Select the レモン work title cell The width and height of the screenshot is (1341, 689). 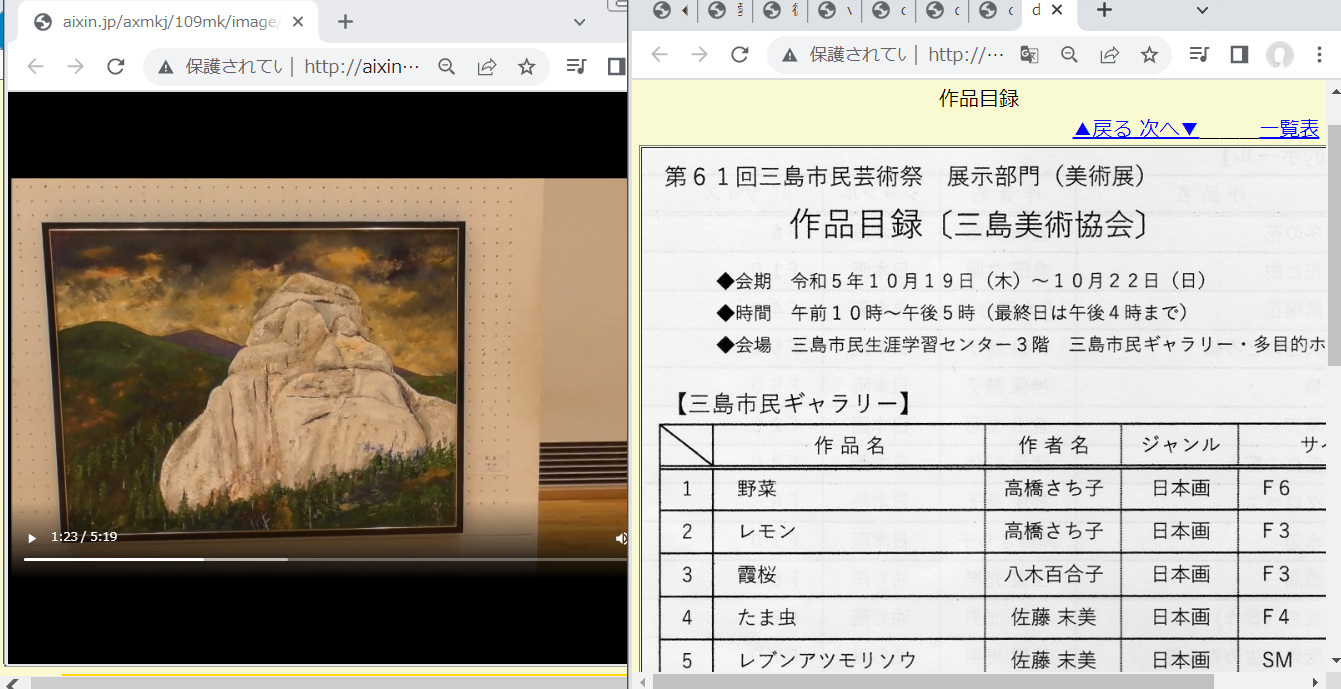pos(850,531)
